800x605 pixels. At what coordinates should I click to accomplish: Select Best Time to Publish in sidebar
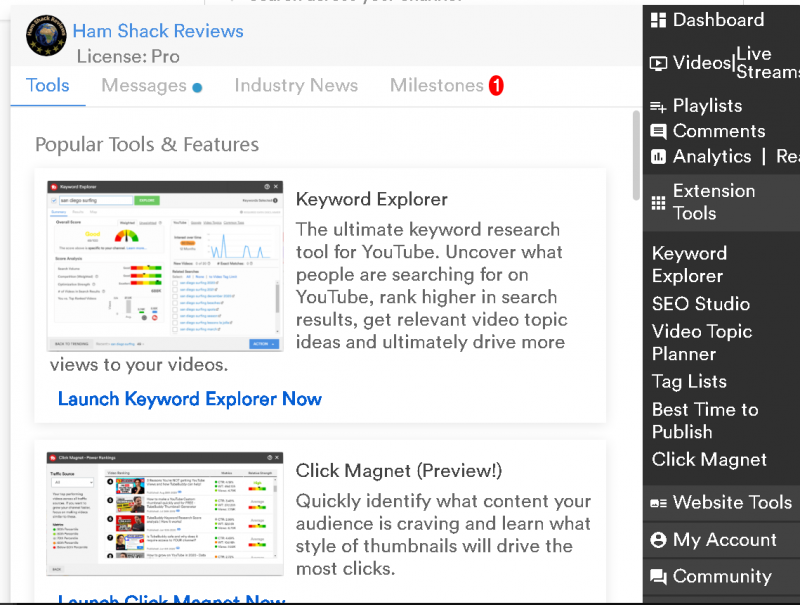click(704, 420)
